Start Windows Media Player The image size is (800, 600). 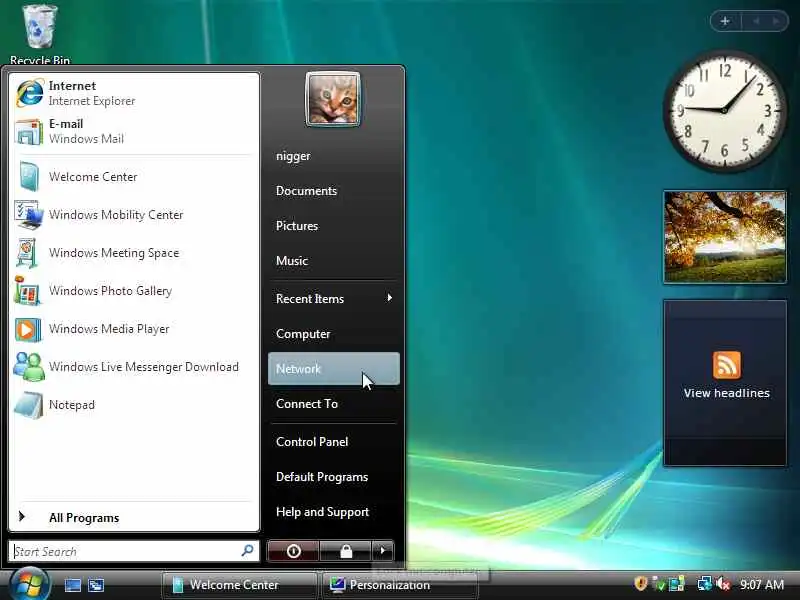point(134,329)
